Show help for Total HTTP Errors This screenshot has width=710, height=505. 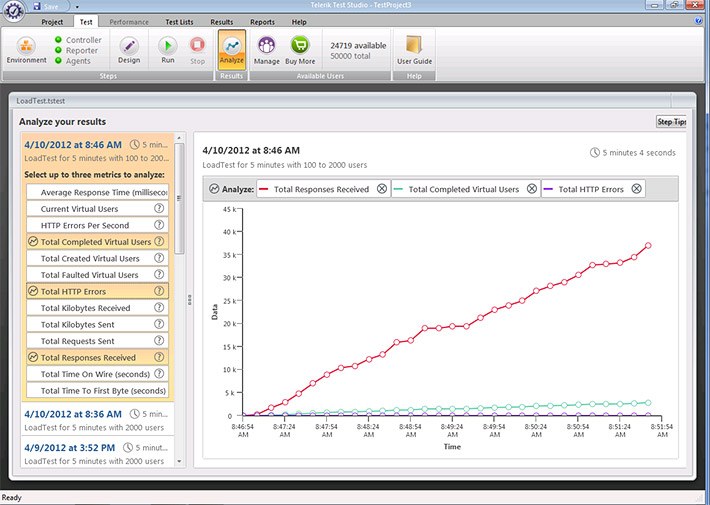(159, 291)
